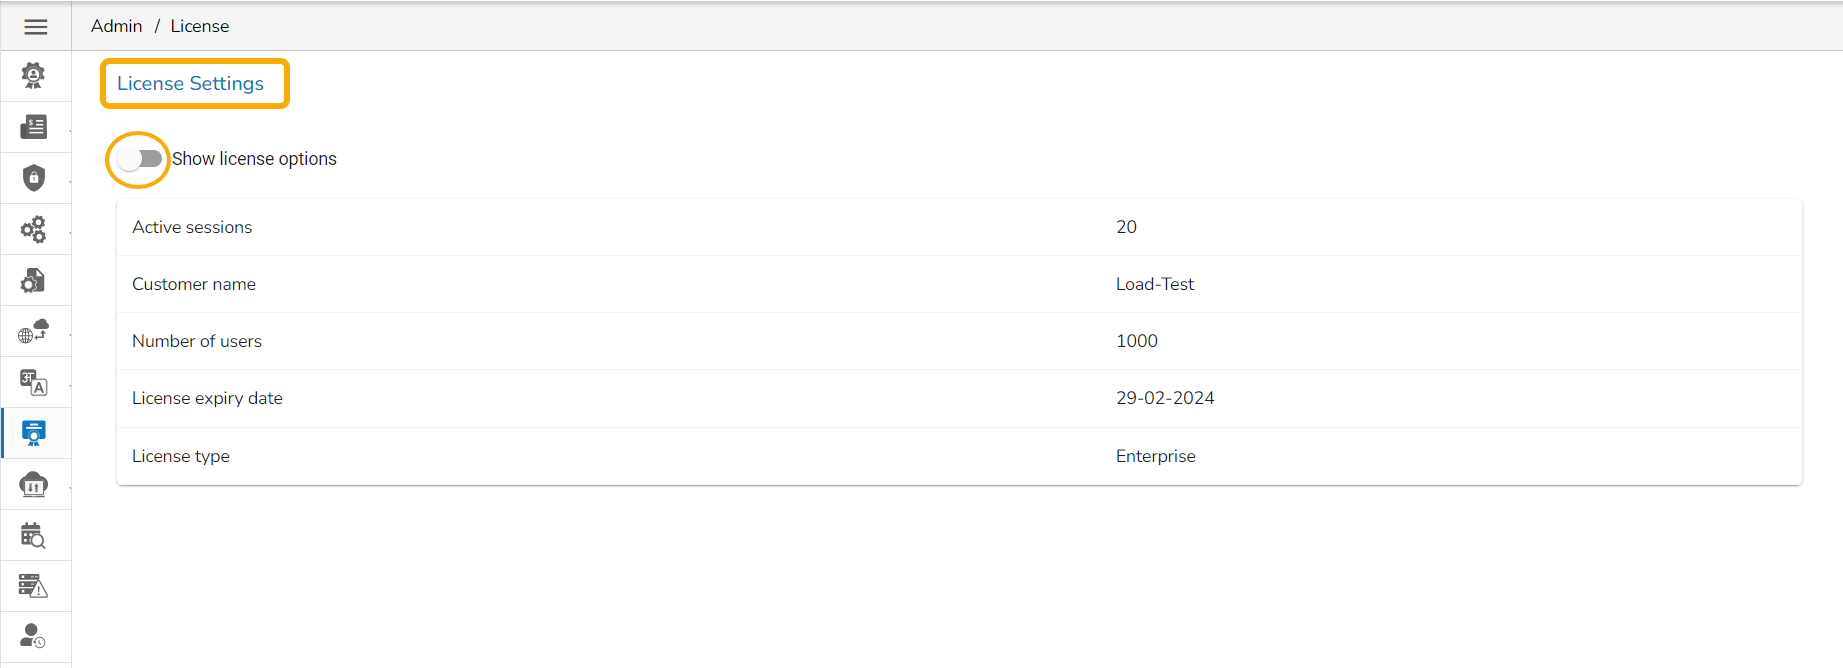Click the calendar search icon

tap(34, 535)
